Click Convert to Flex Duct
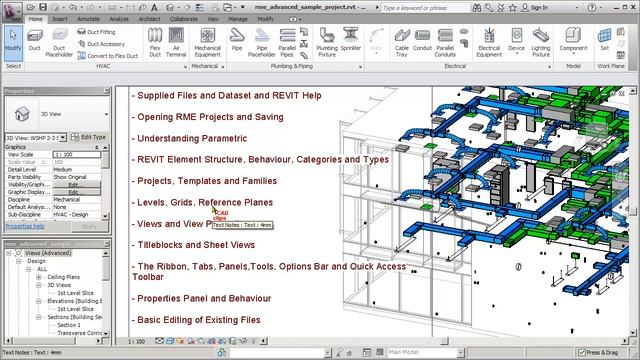 point(108,56)
